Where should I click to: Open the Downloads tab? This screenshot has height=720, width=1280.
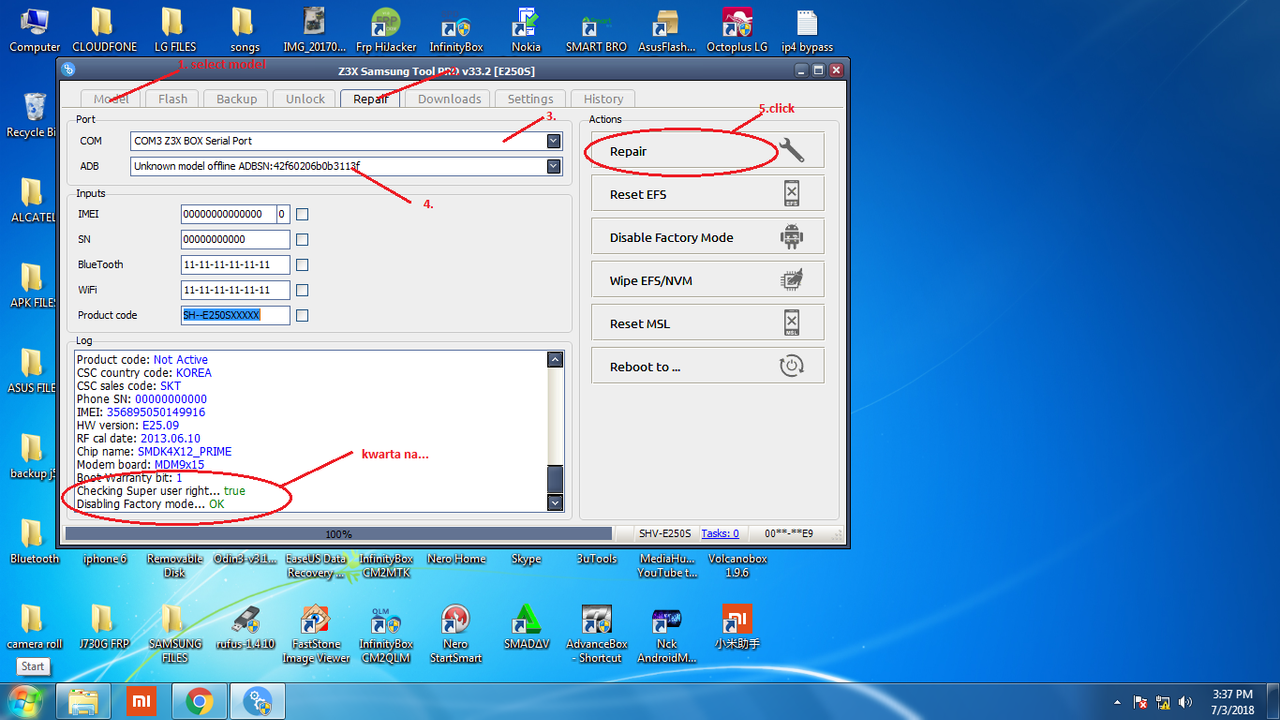coord(449,99)
